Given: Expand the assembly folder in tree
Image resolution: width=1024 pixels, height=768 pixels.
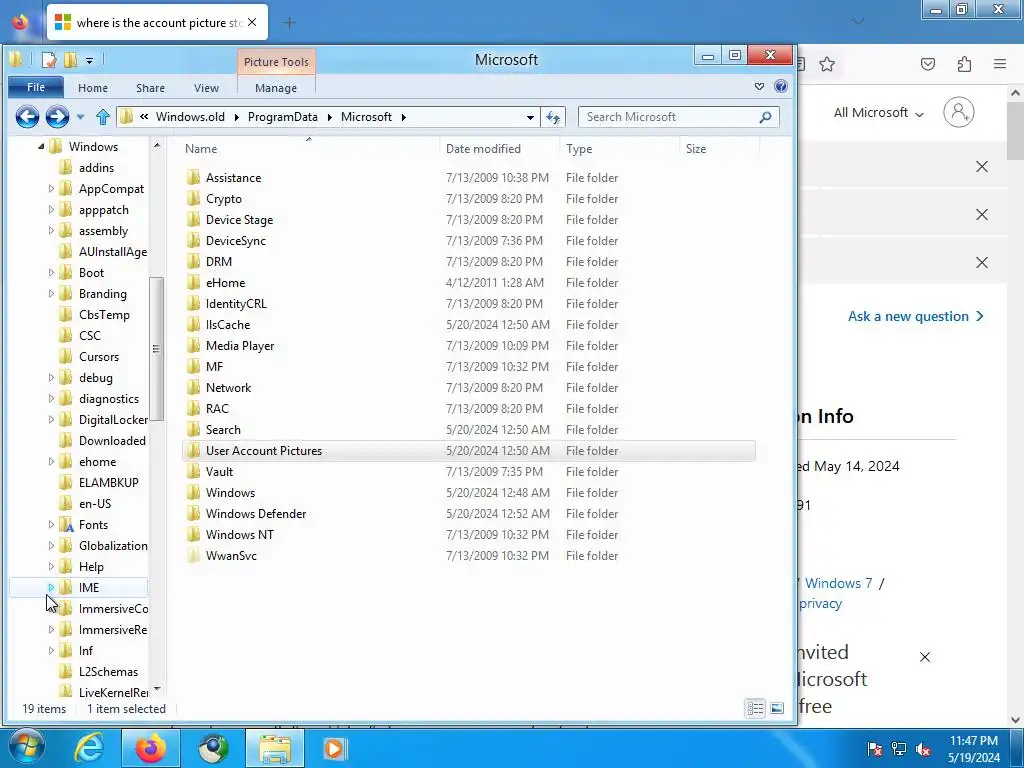Looking at the screenshot, I should [x=51, y=231].
